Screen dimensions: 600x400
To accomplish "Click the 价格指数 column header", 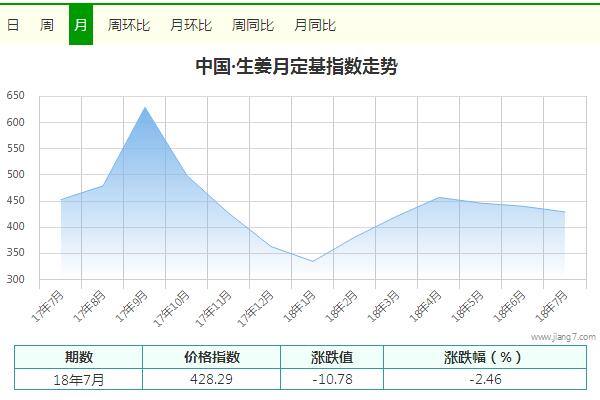I will pyautogui.click(x=212, y=357).
